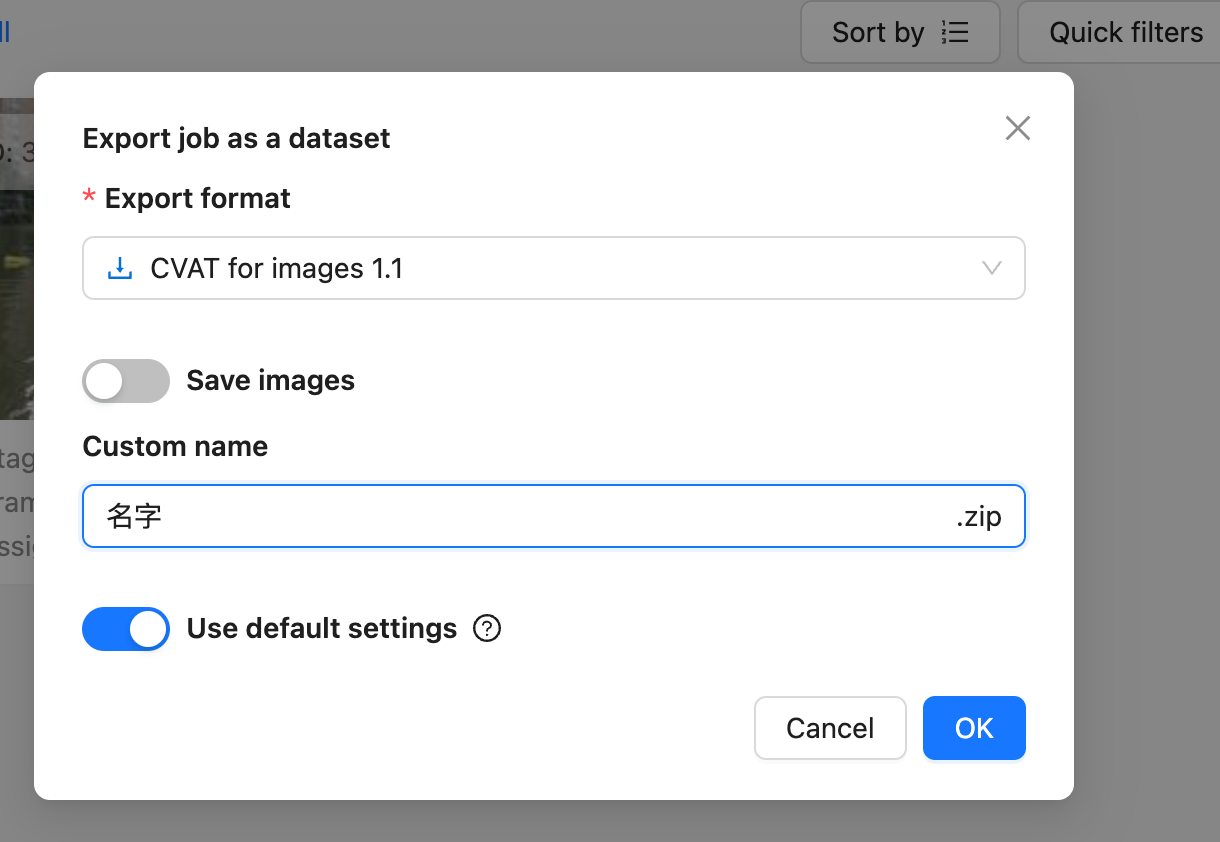The width and height of the screenshot is (1220, 842).
Task: Open the Sort by options
Action: point(900,32)
